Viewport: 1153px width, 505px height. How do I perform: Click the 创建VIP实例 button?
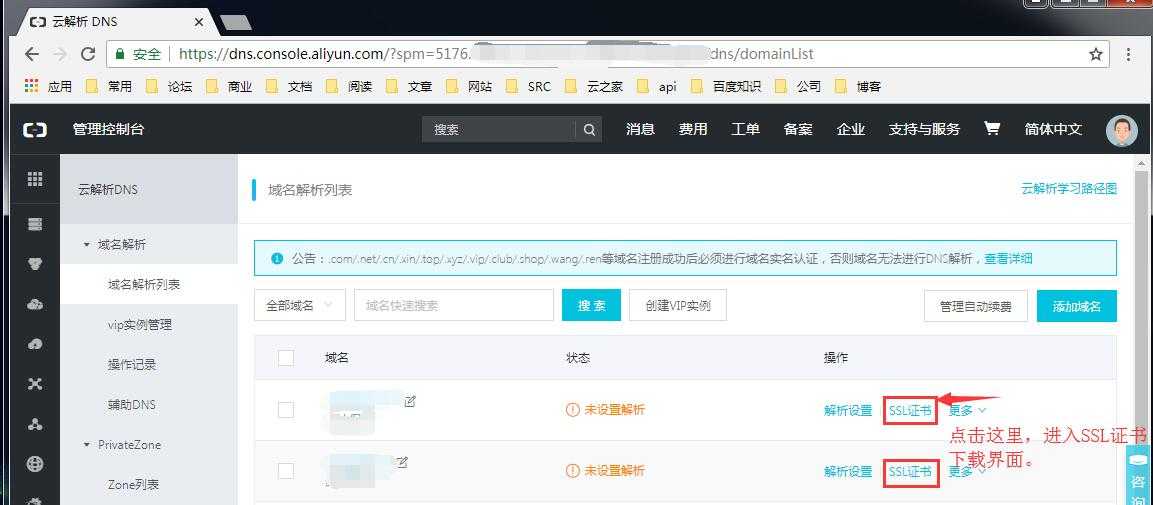click(678, 305)
